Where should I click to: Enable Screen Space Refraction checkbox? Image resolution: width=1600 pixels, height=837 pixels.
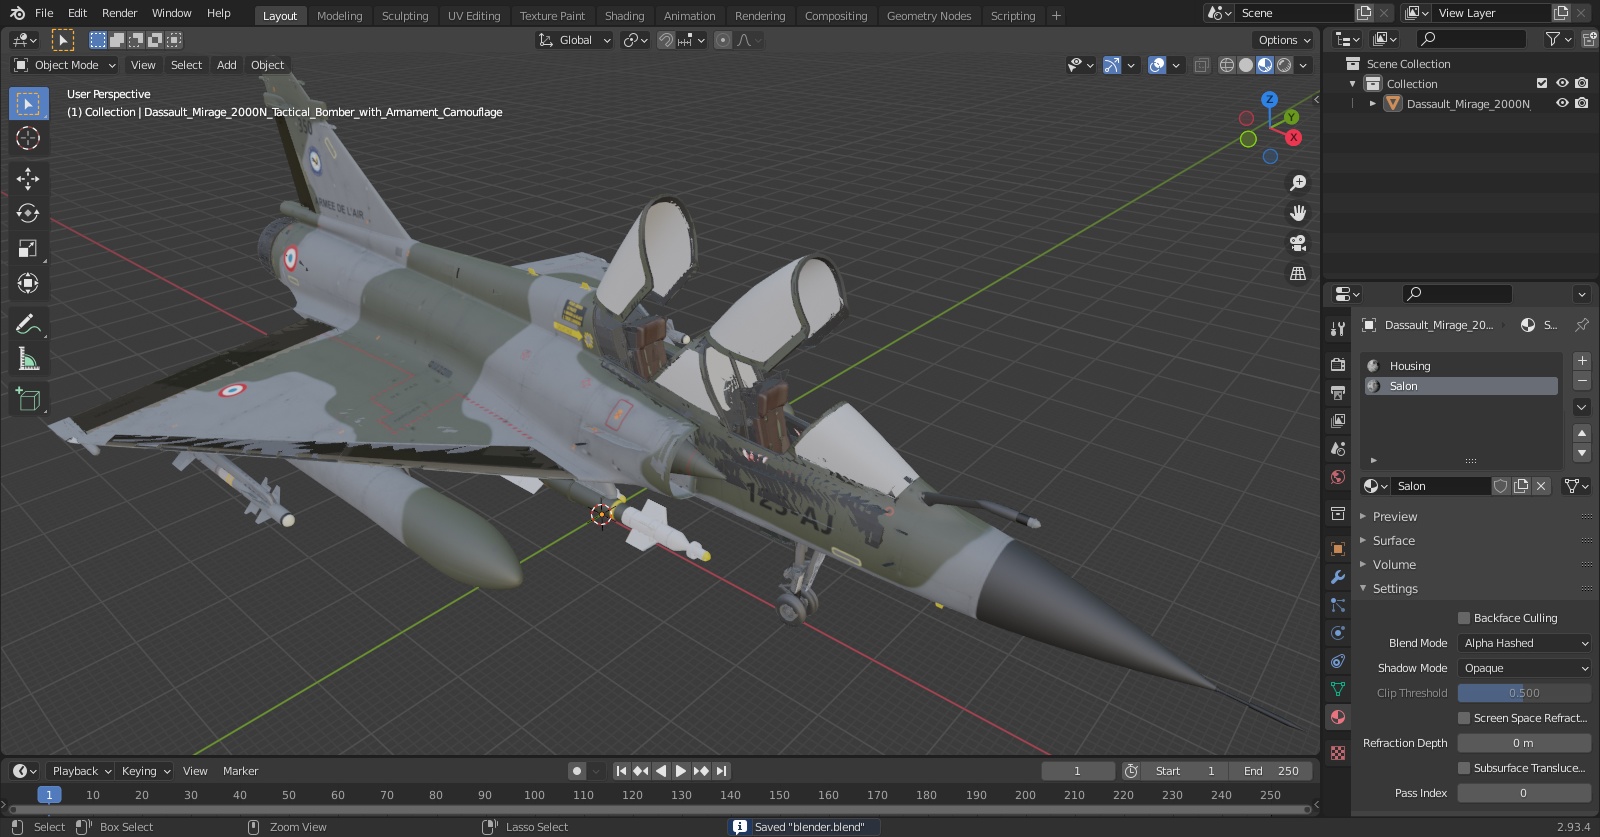(1464, 718)
